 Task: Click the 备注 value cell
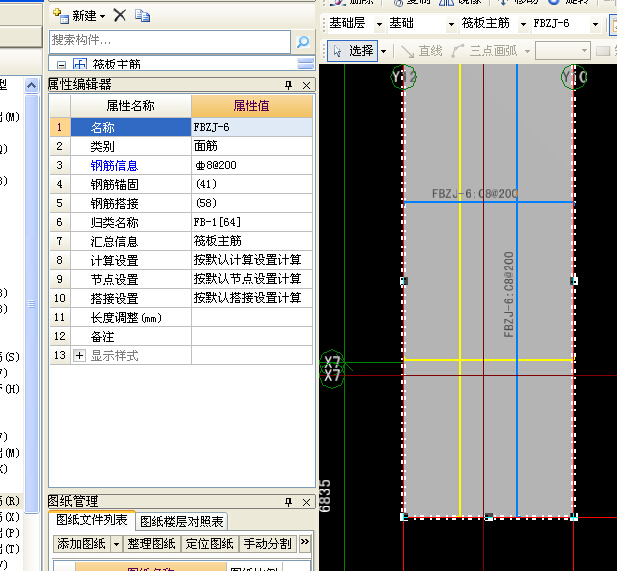pyautogui.click(x=252, y=336)
